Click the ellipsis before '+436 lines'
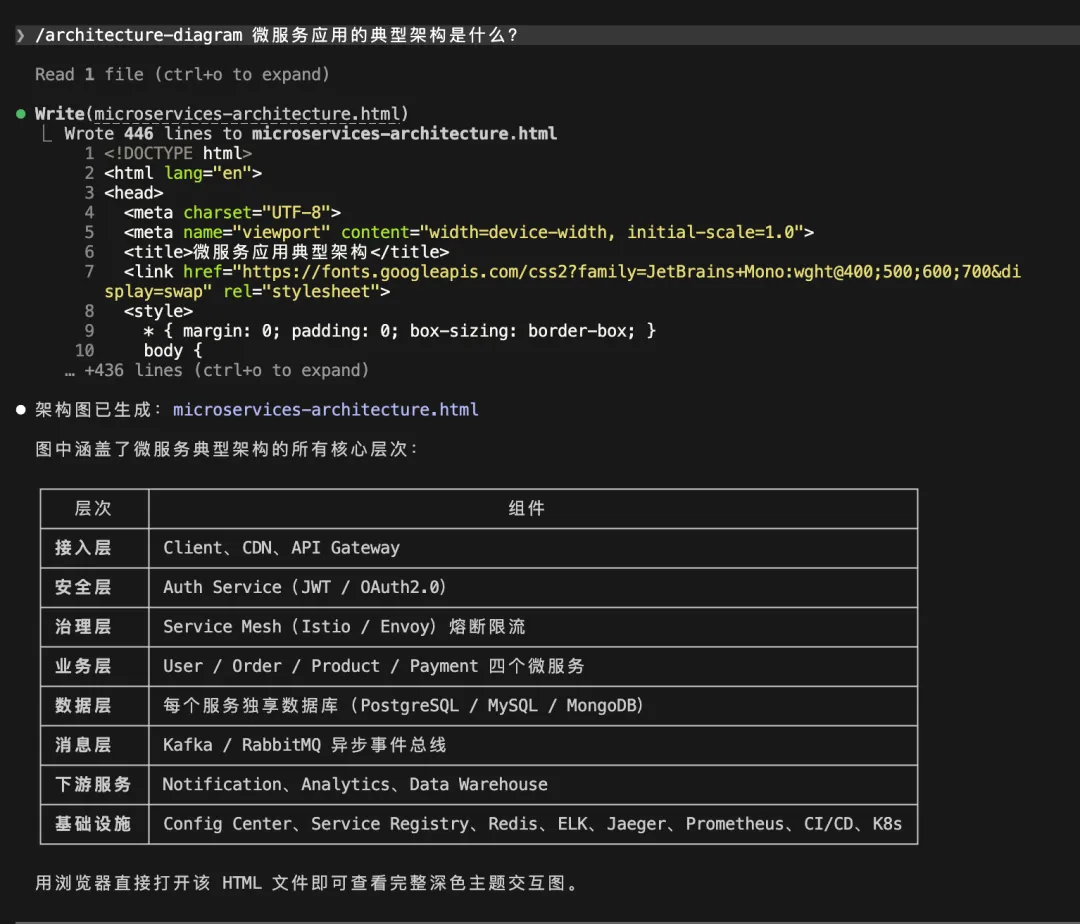The width and height of the screenshot is (1080, 924). pyautogui.click(x=70, y=371)
